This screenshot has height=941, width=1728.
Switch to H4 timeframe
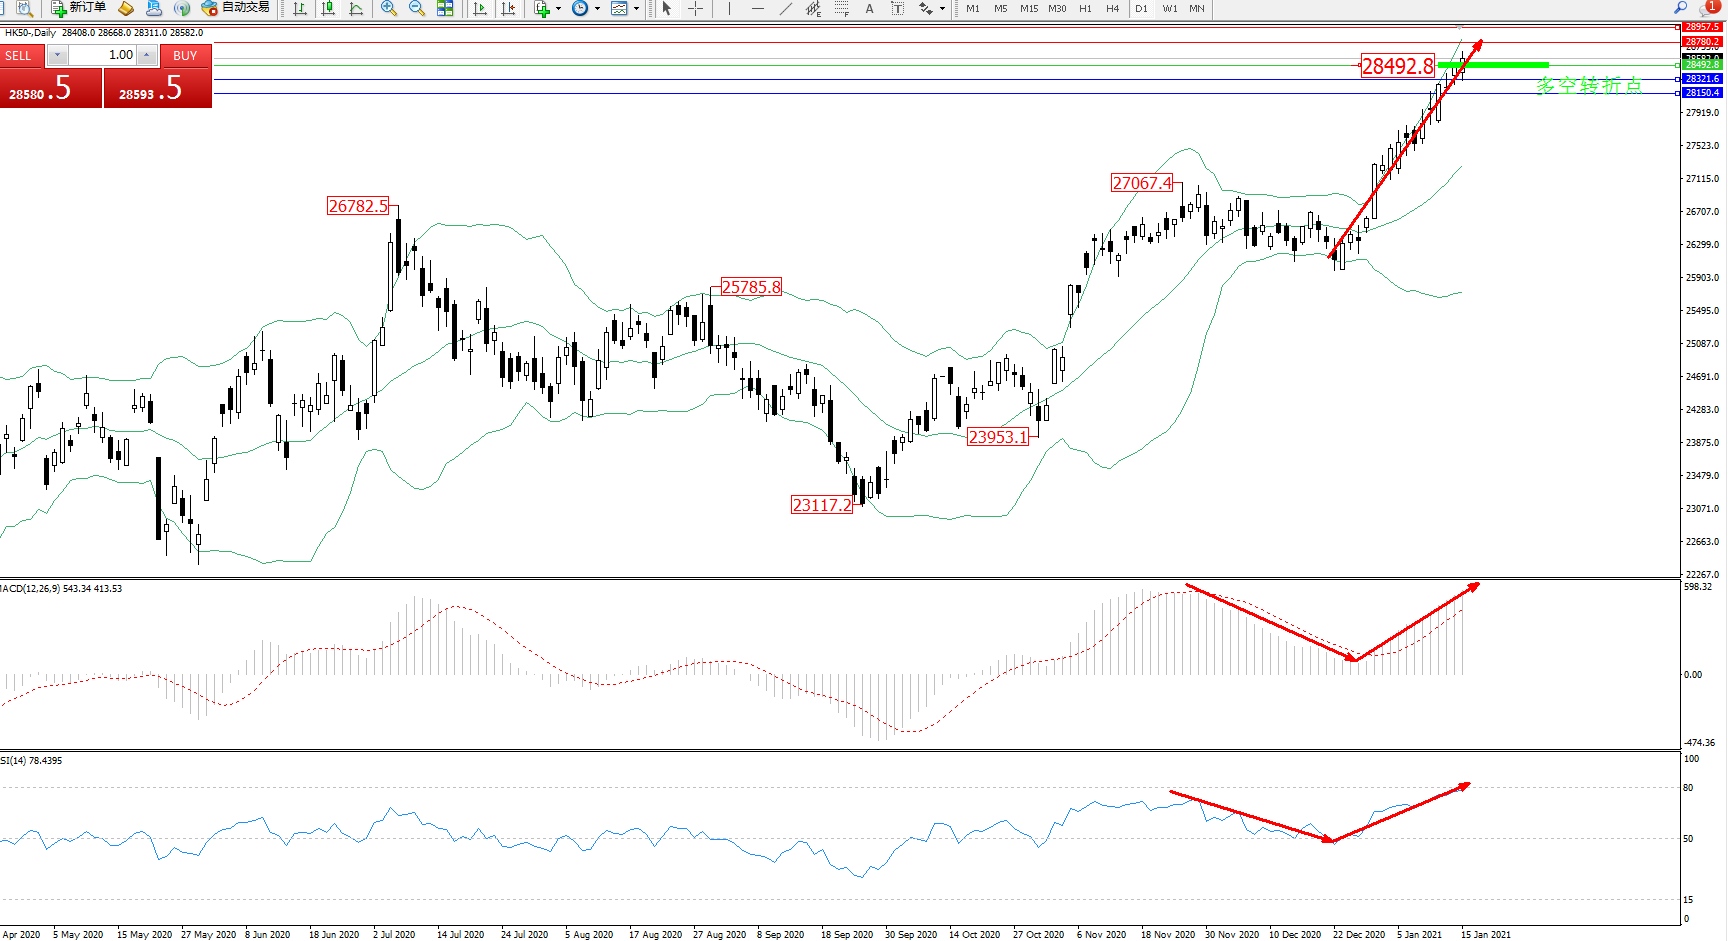(x=1112, y=8)
